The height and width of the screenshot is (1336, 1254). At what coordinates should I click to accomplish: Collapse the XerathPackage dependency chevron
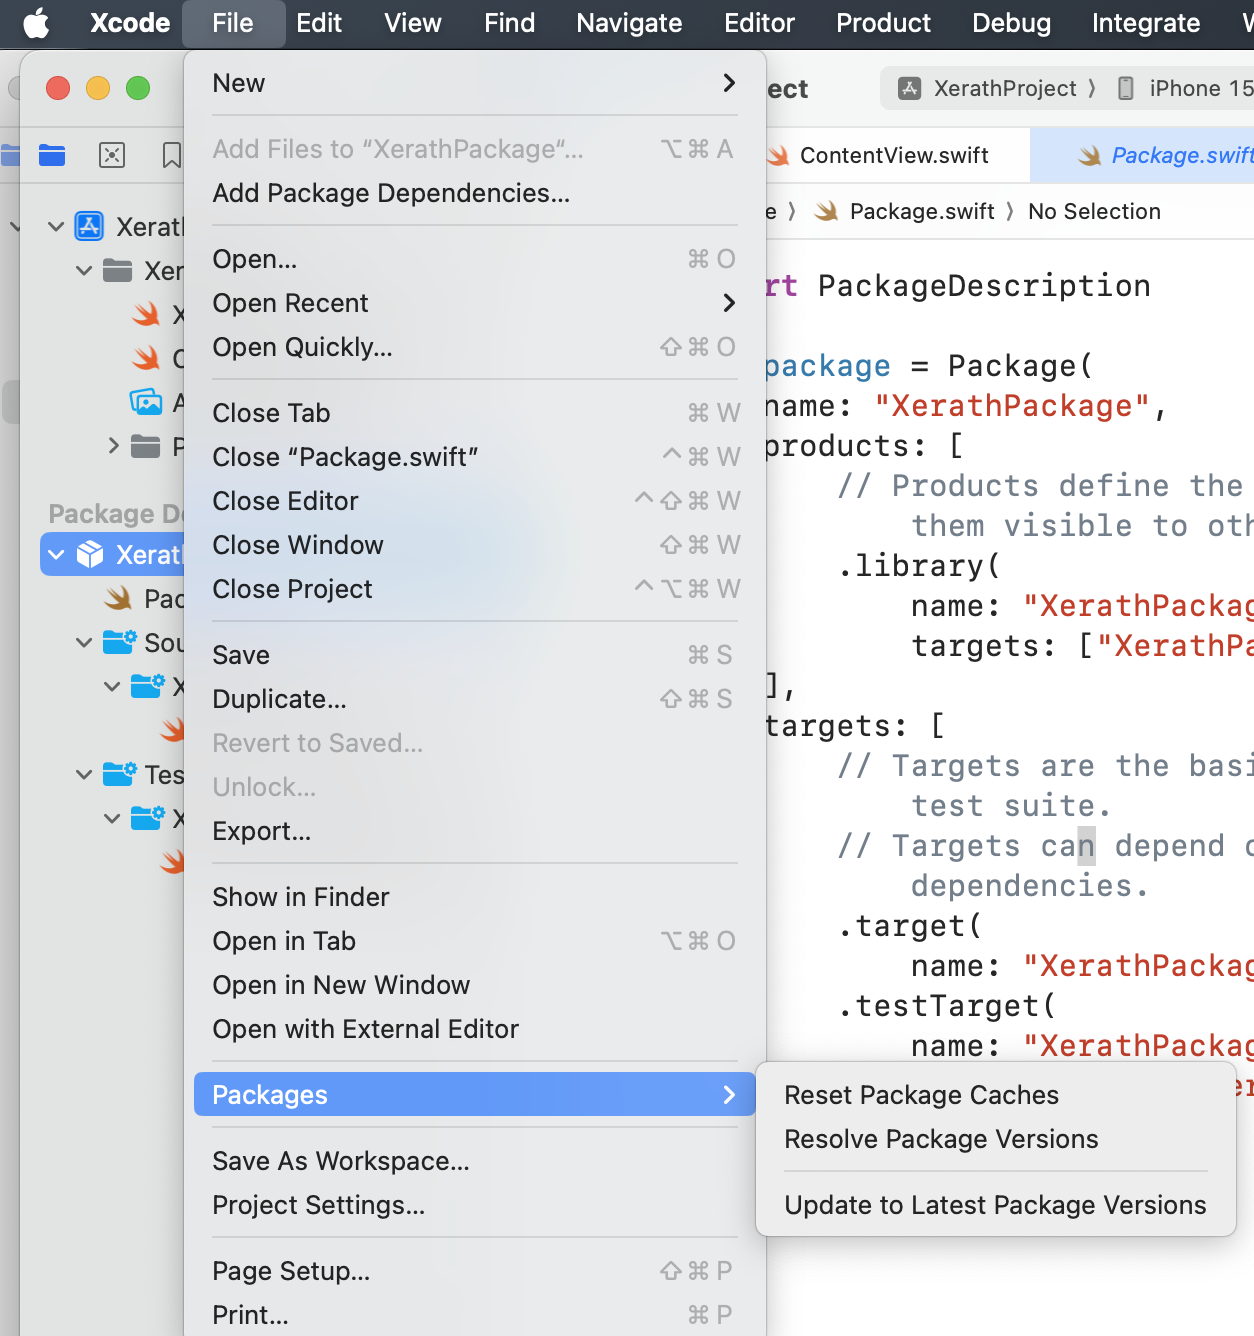[x=56, y=554]
